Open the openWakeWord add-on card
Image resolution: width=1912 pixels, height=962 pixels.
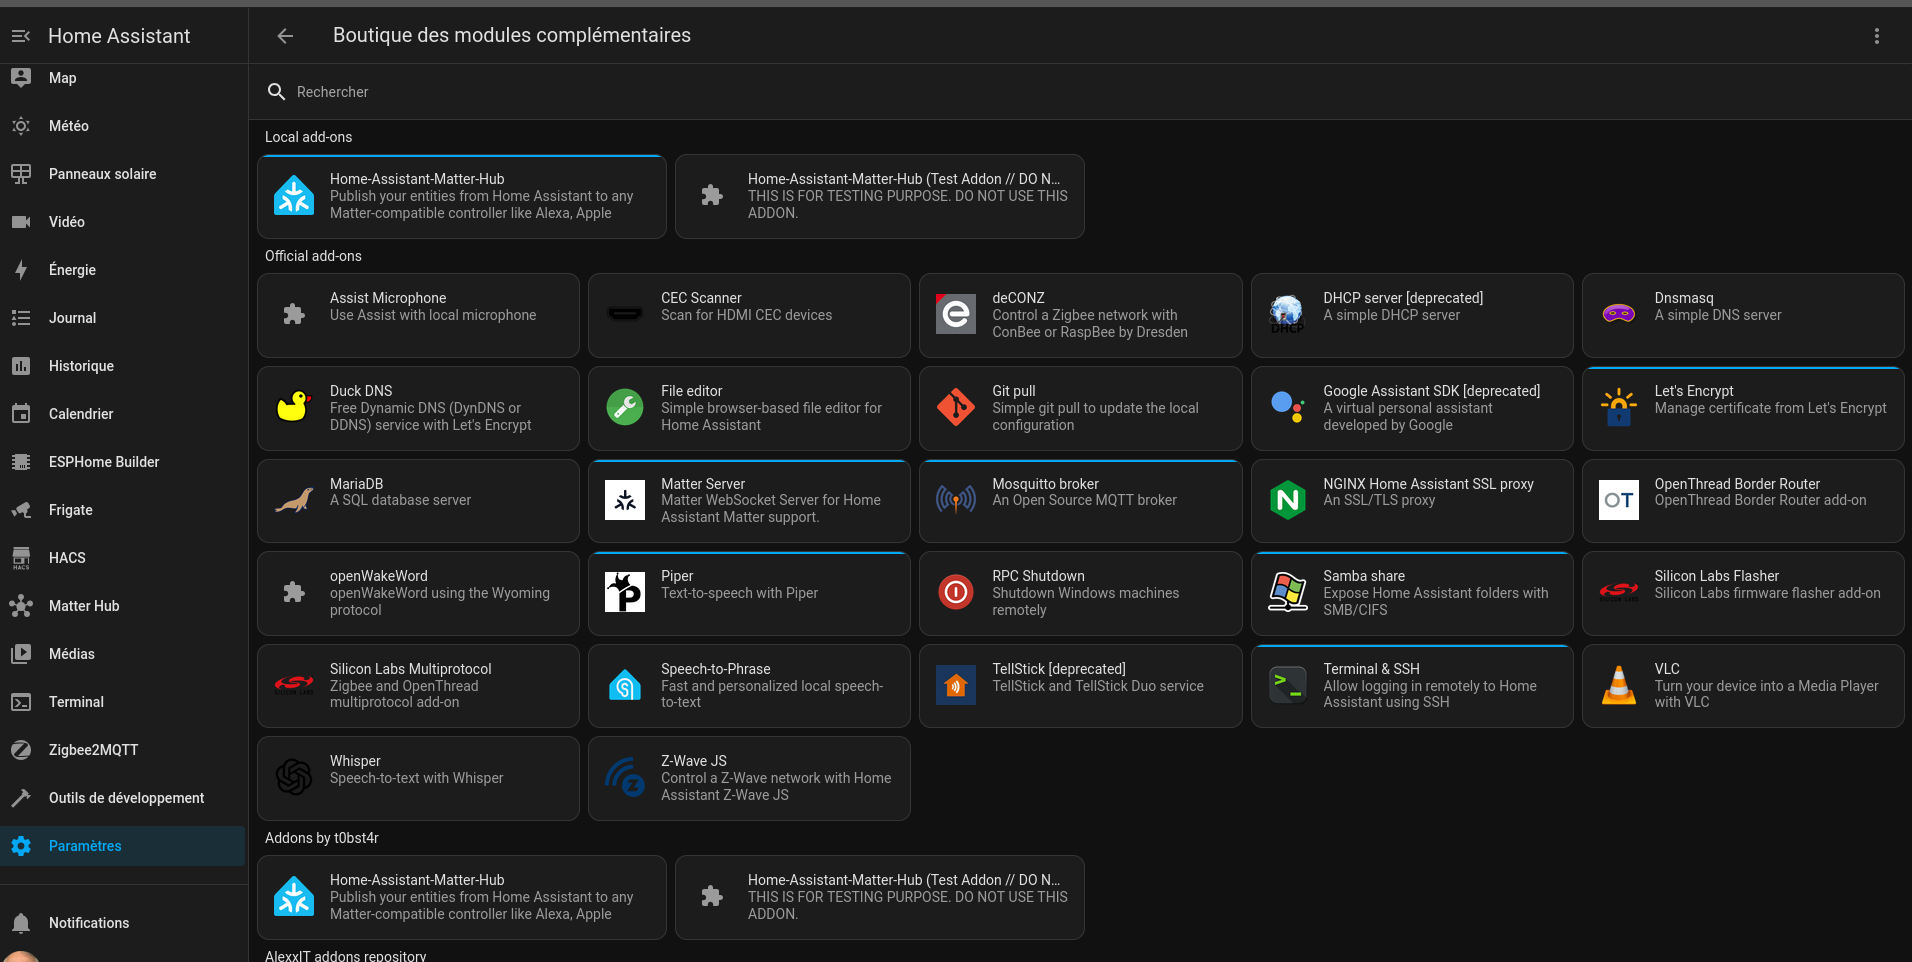(418, 593)
